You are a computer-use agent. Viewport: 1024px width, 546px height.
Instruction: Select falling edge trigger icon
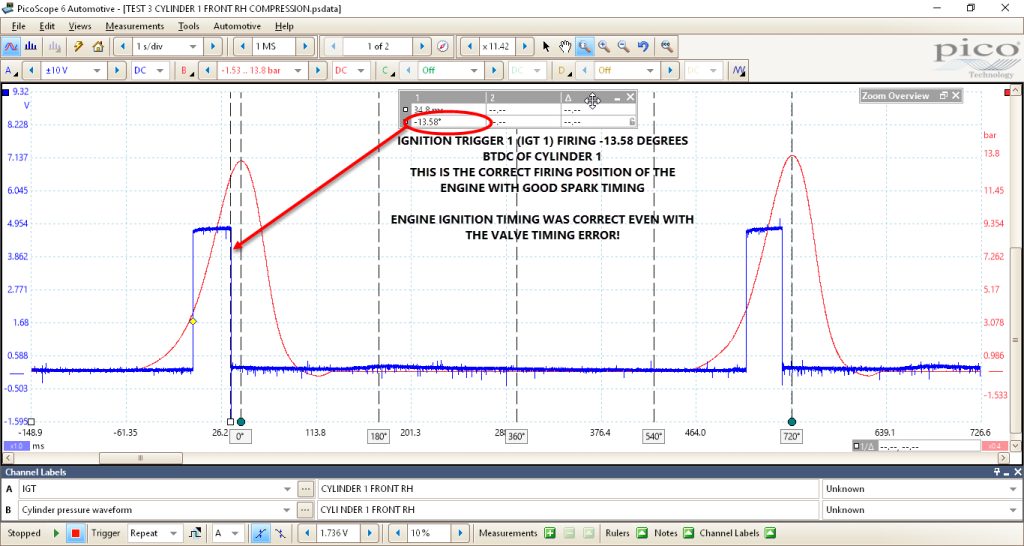pos(280,533)
